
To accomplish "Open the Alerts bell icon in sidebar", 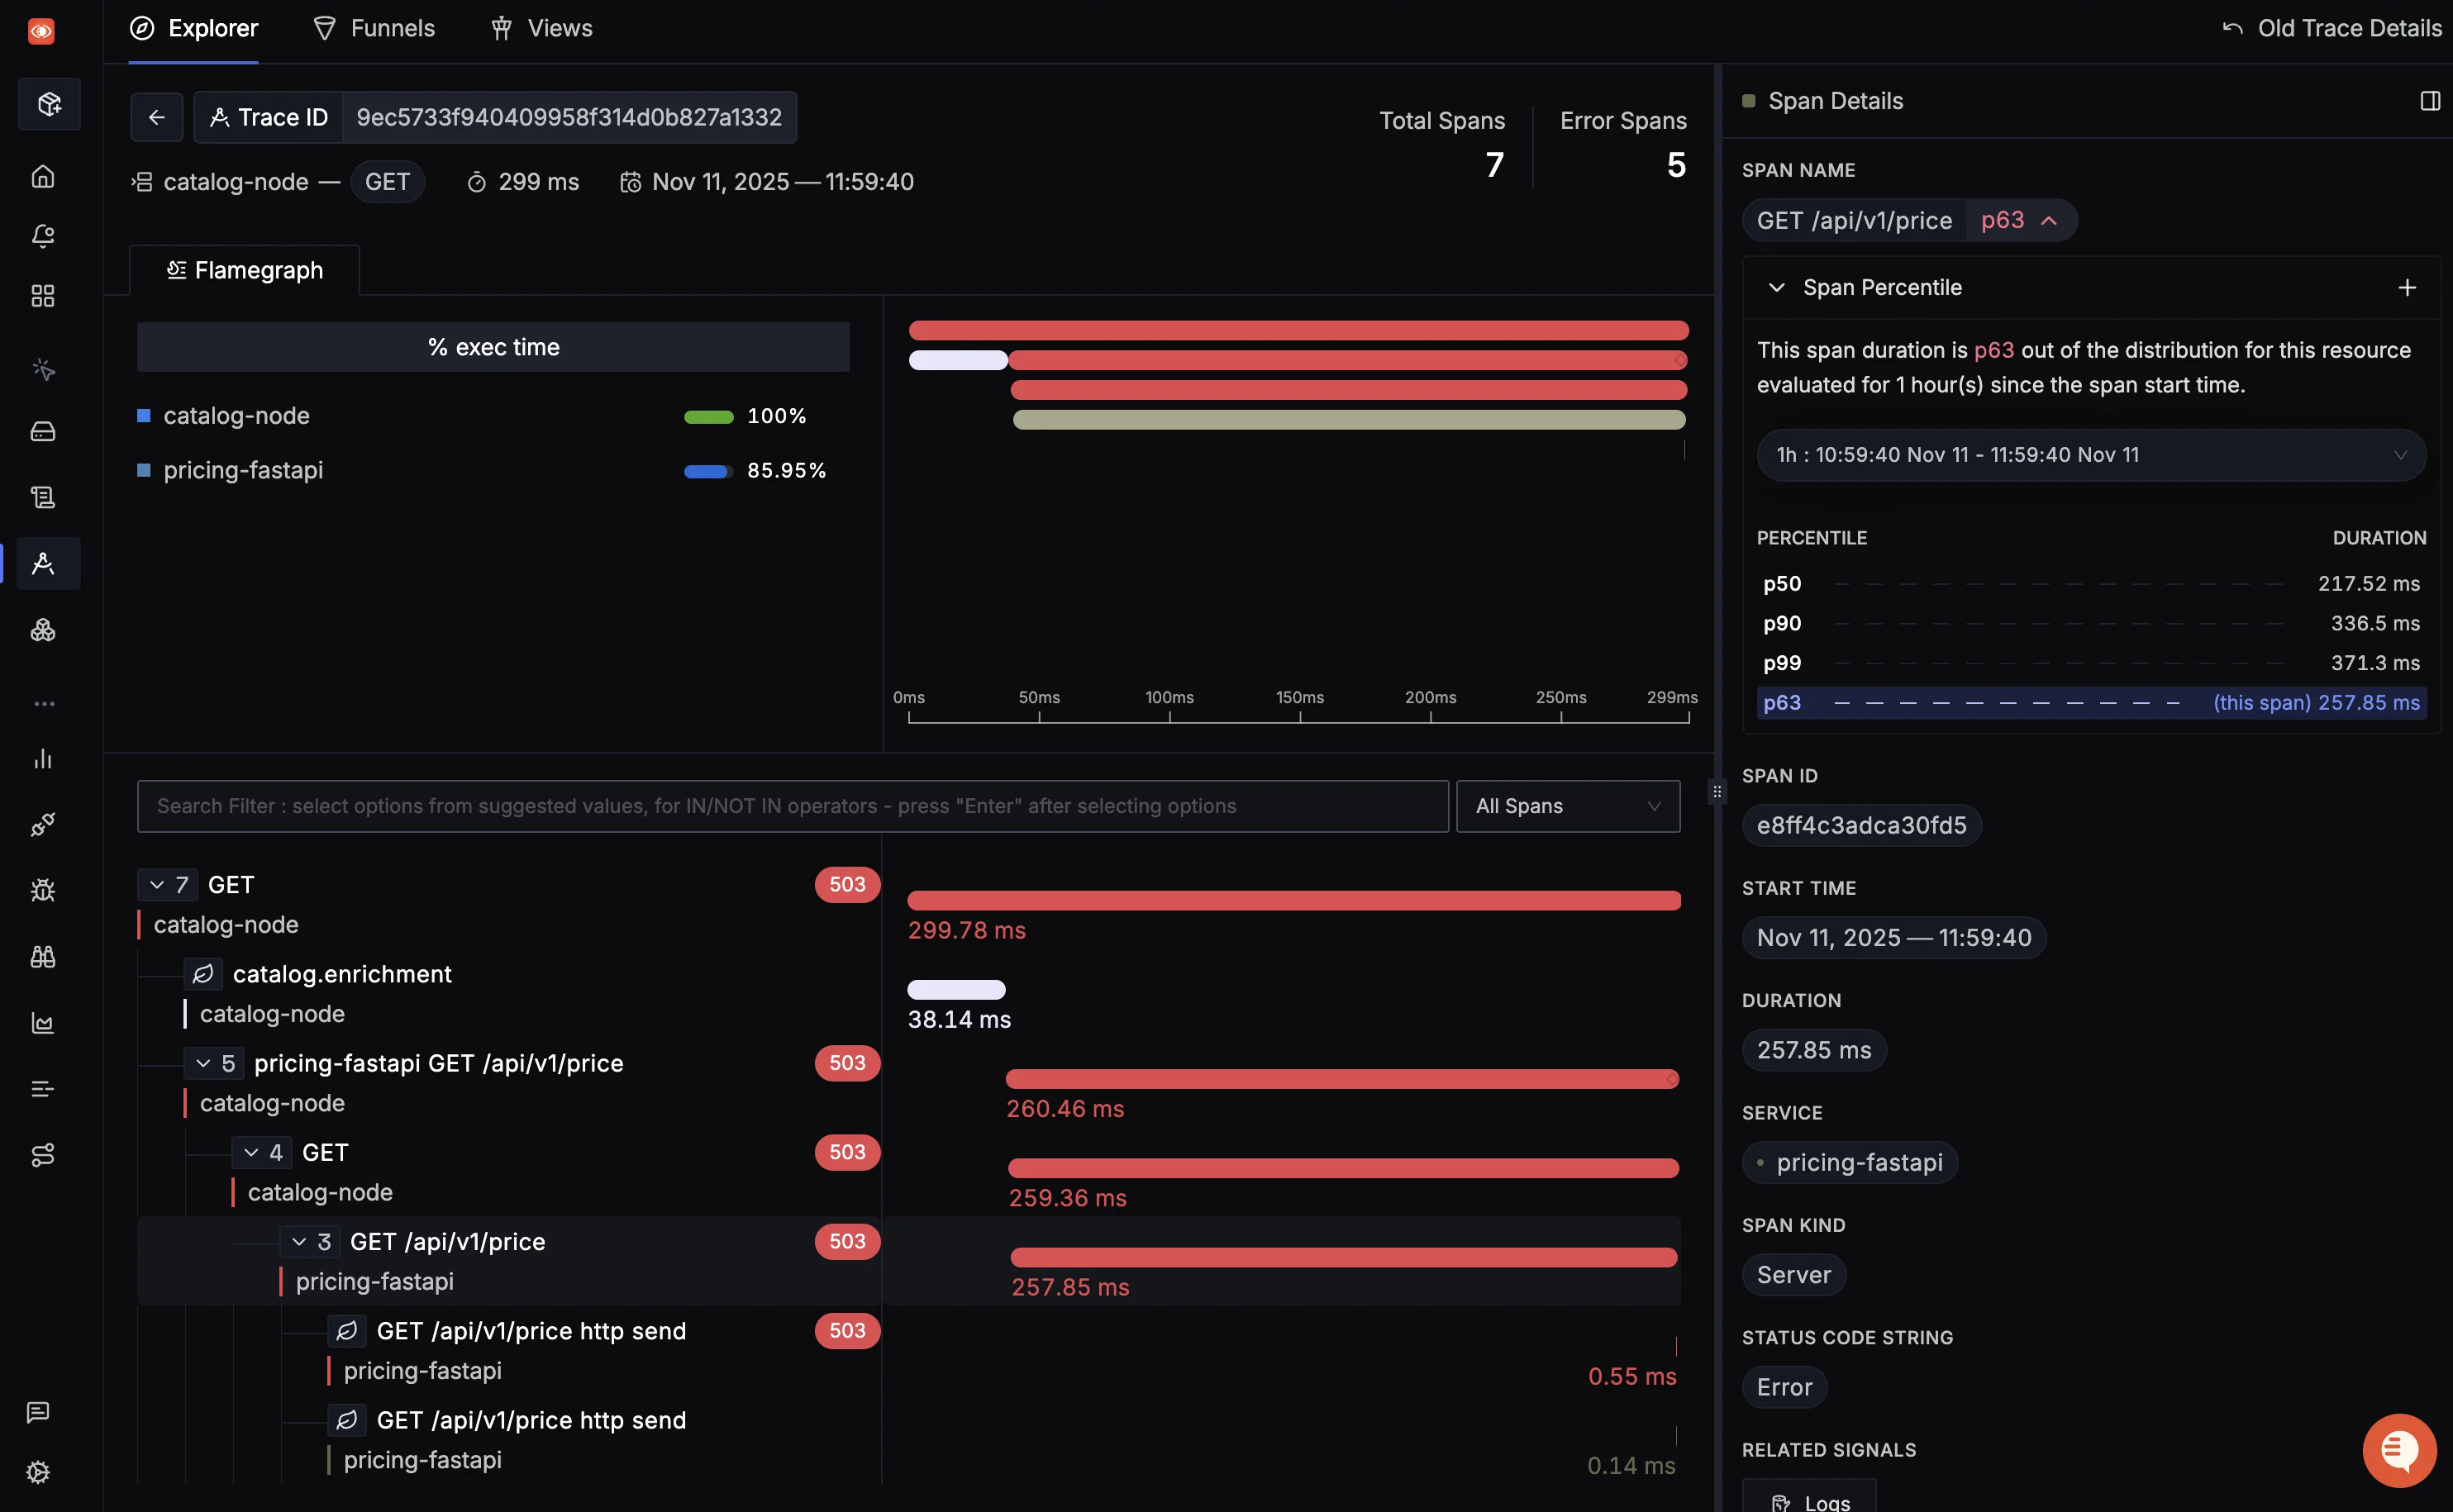I will 44,236.
